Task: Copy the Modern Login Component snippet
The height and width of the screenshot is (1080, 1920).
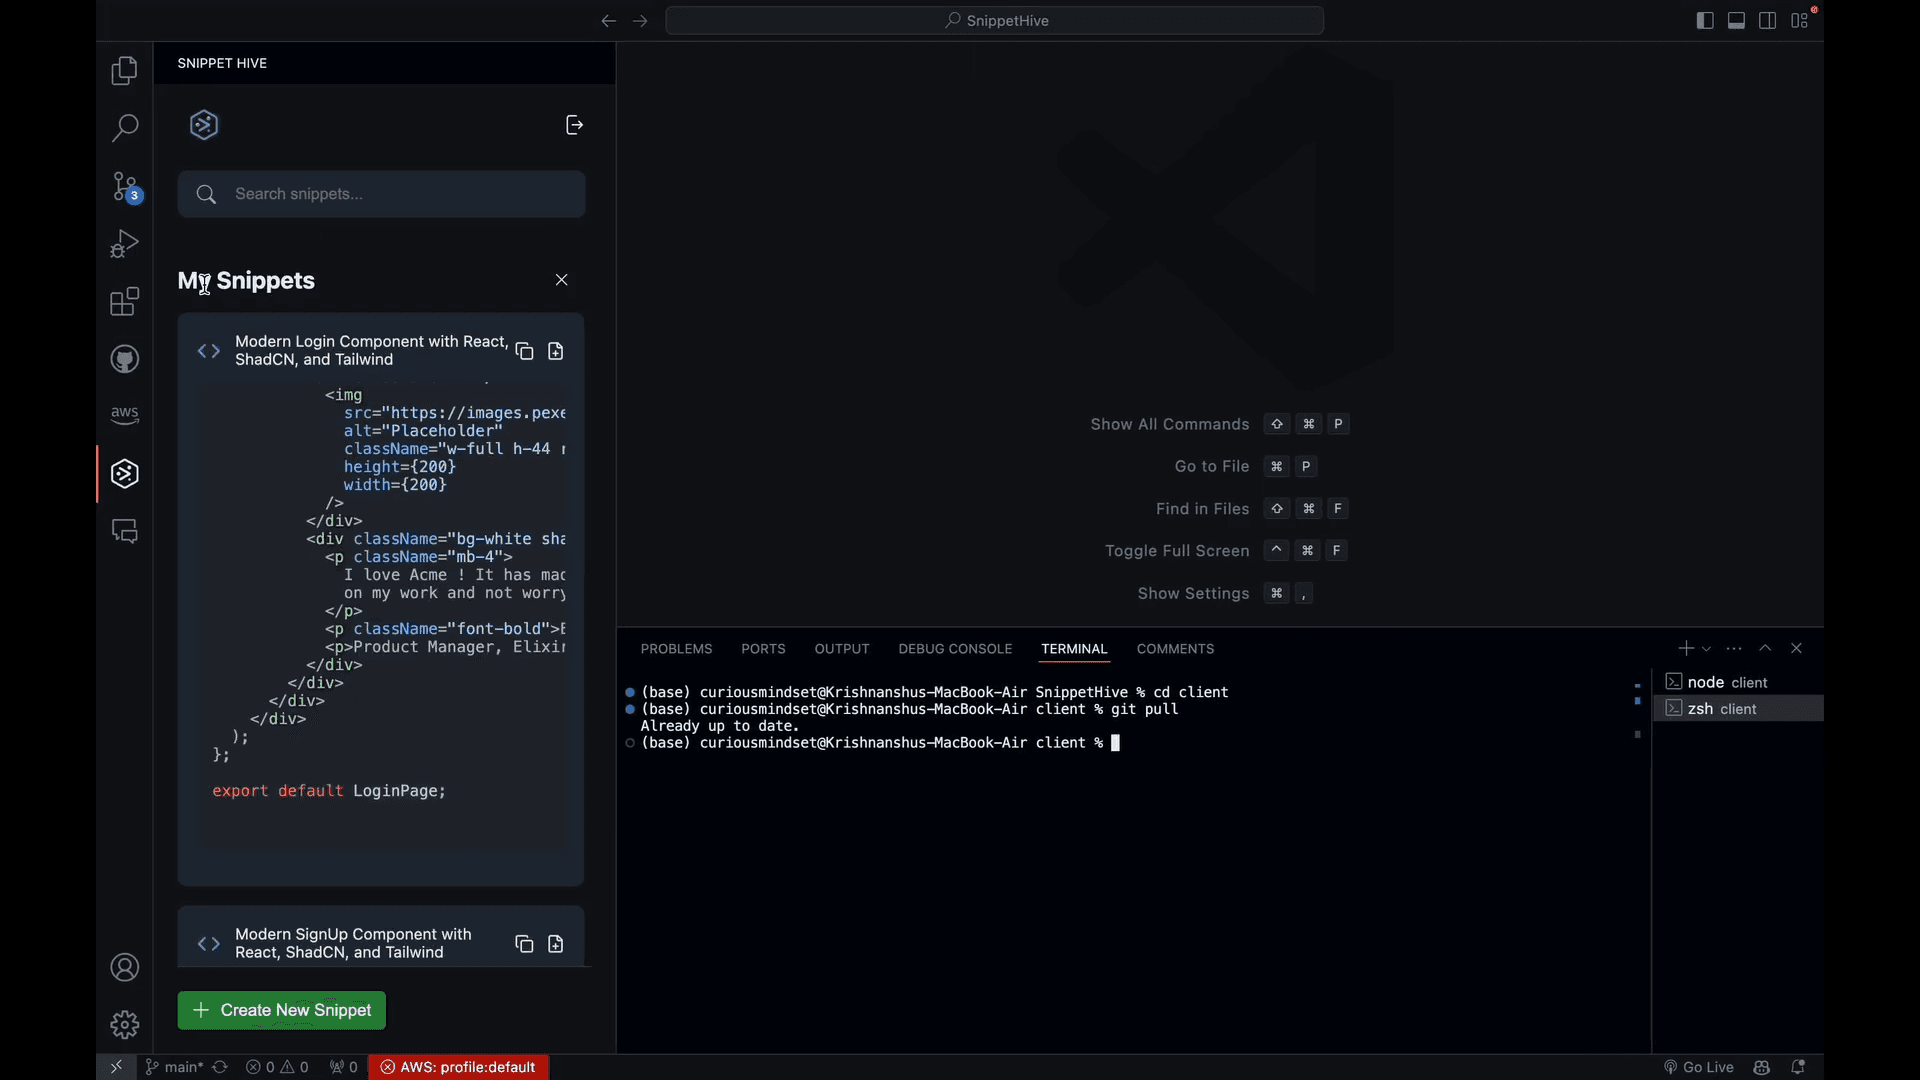Action: click(524, 351)
